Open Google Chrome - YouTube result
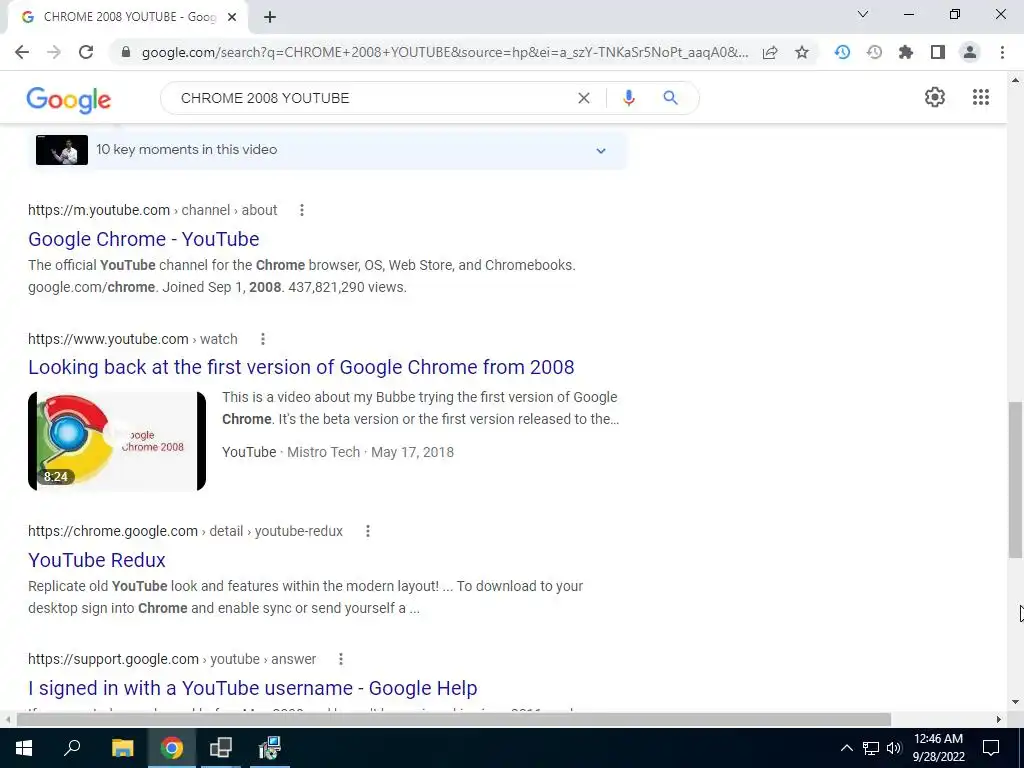The image size is (1024, 768). pyautogui.click(x=144, y=239)
